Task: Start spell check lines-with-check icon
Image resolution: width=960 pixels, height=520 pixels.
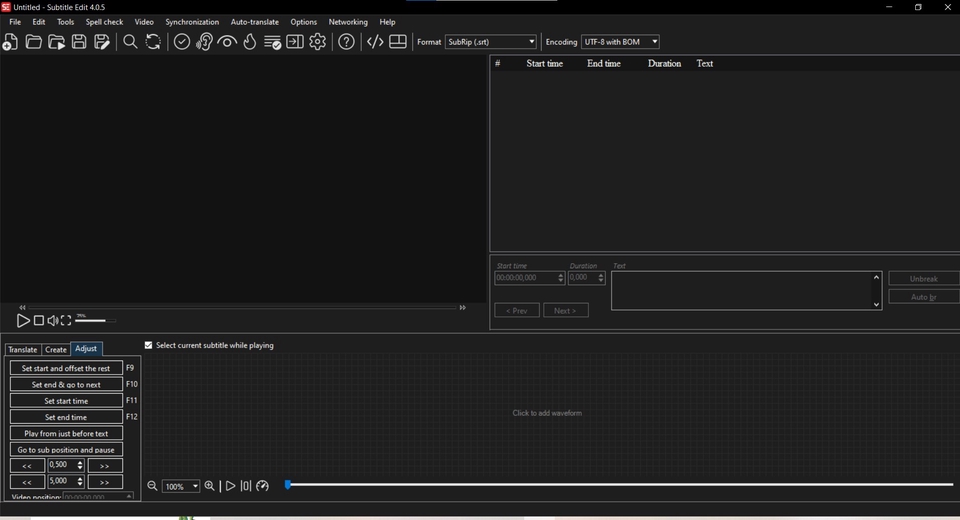Action: coord(272,42)
